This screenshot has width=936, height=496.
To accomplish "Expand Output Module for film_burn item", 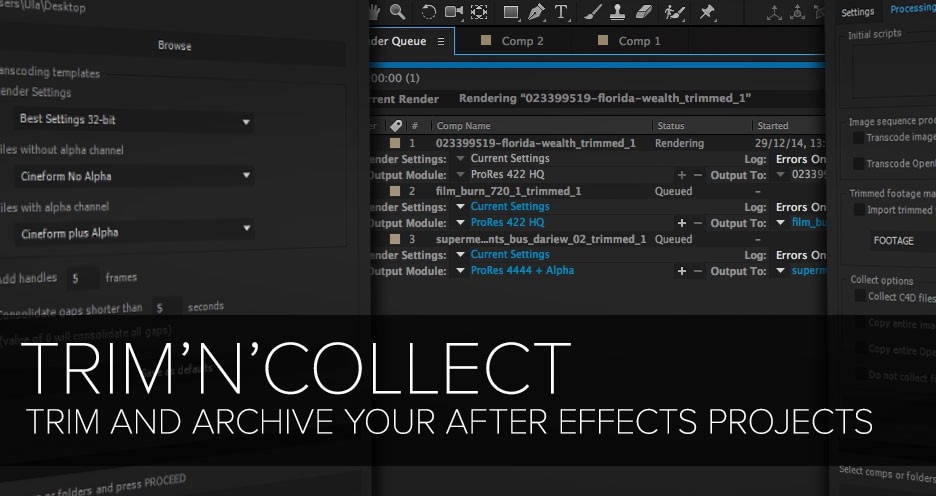I will point(460,223).
